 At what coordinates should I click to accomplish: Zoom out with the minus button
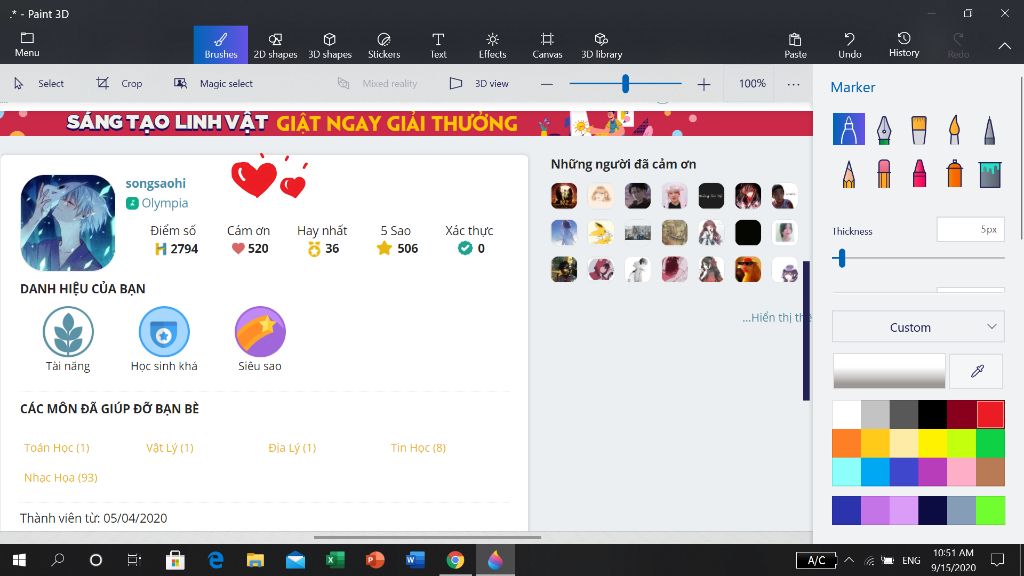pyautogui.click(x=547, y=84)
